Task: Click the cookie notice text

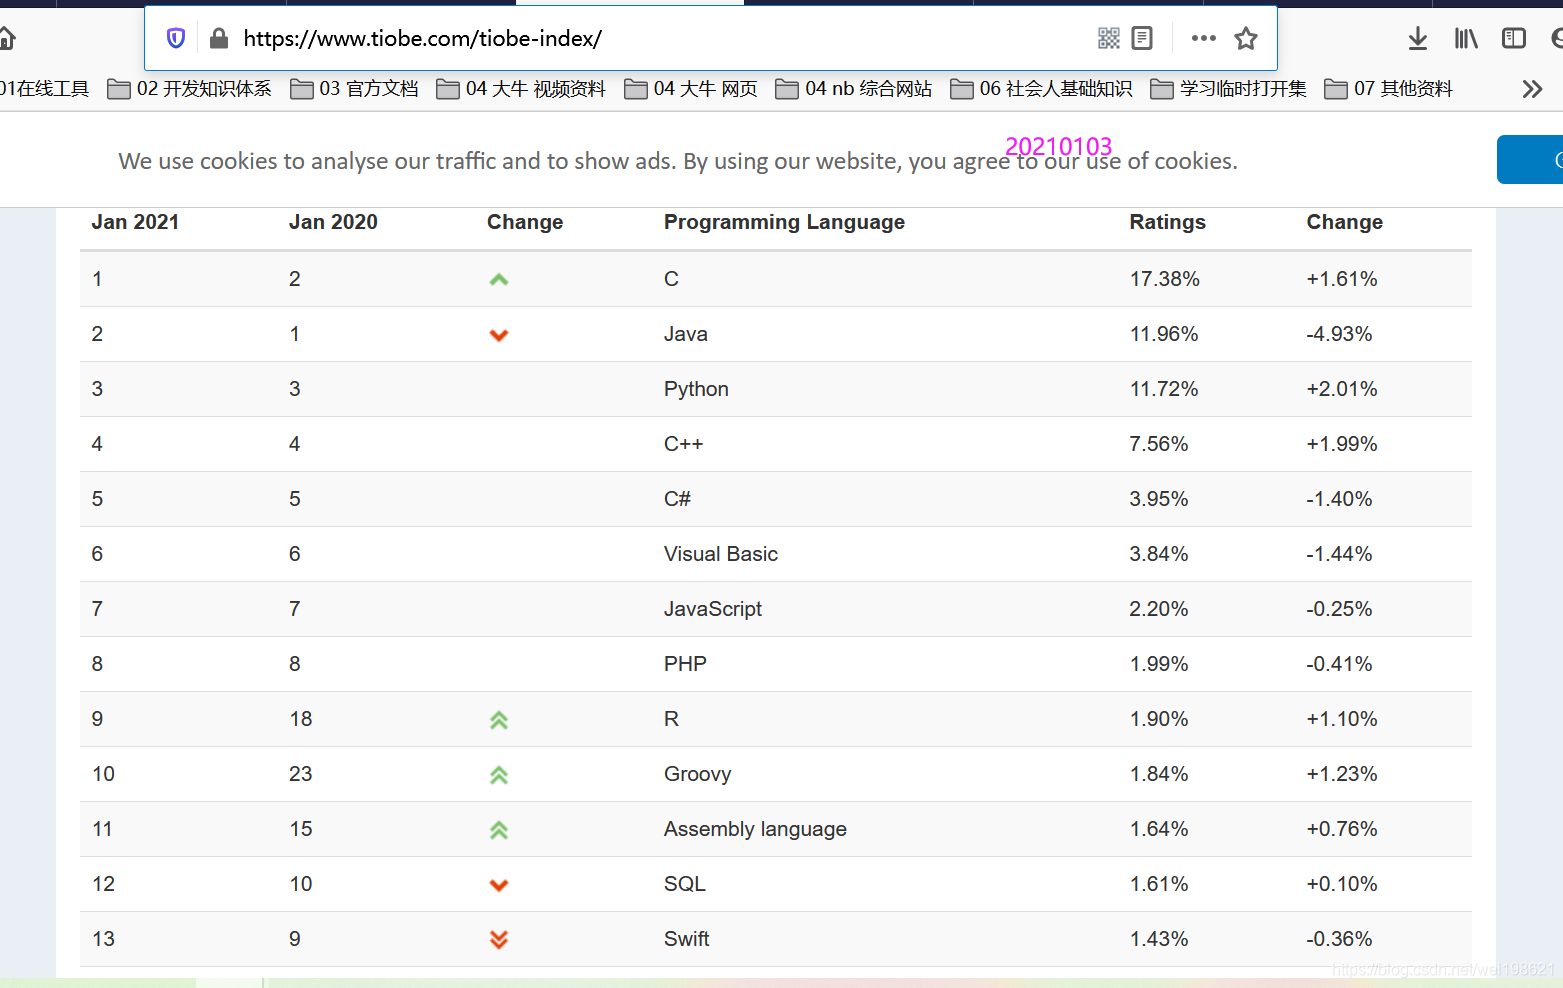Action: (x=677, y=161)
